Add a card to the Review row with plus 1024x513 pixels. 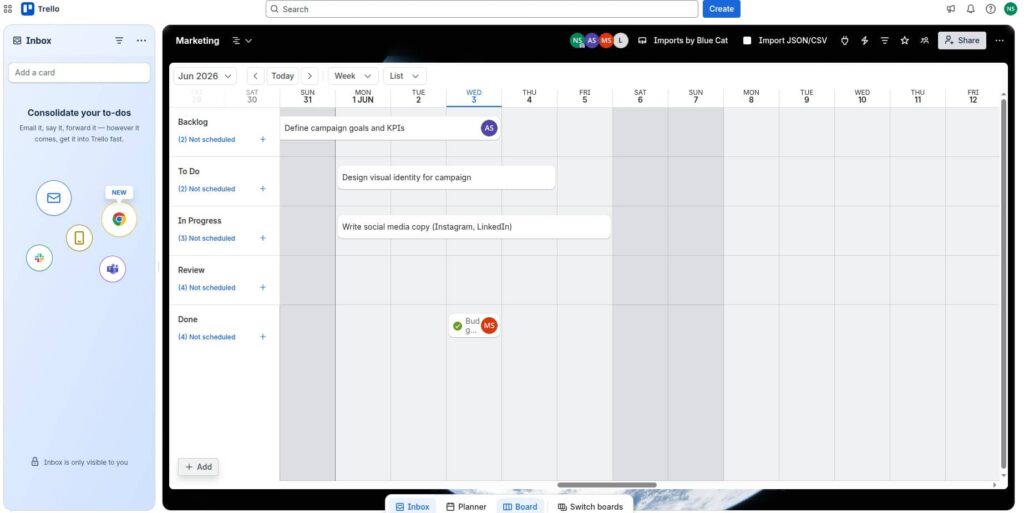263,287
